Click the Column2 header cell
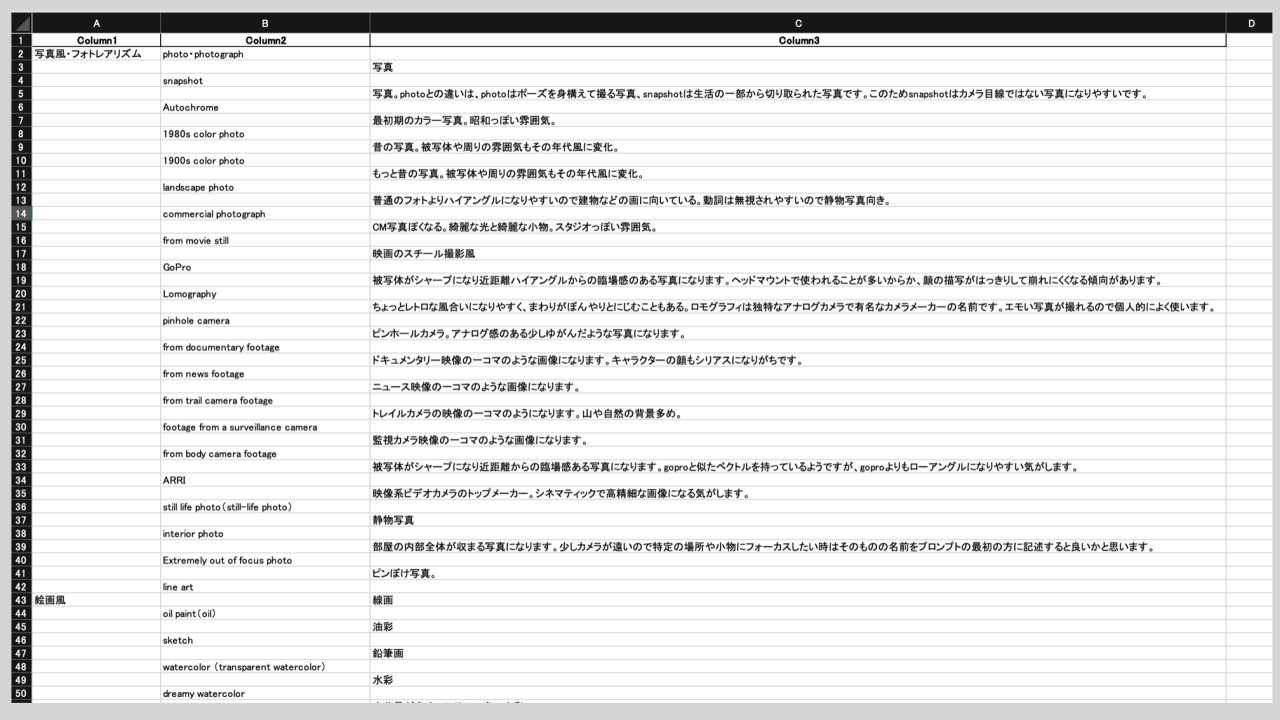Image resolution: width=1280 pixels, height=720 pixels. [265, 41]
